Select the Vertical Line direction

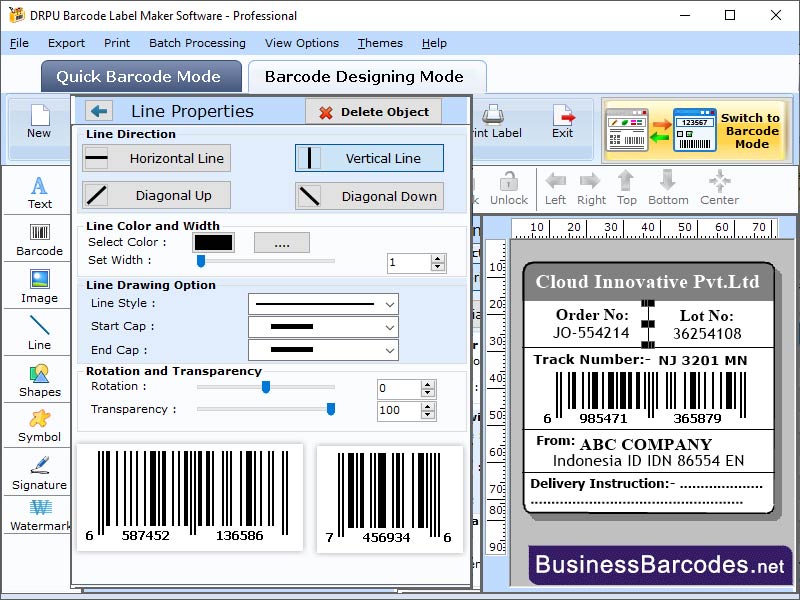coord(369,158)
